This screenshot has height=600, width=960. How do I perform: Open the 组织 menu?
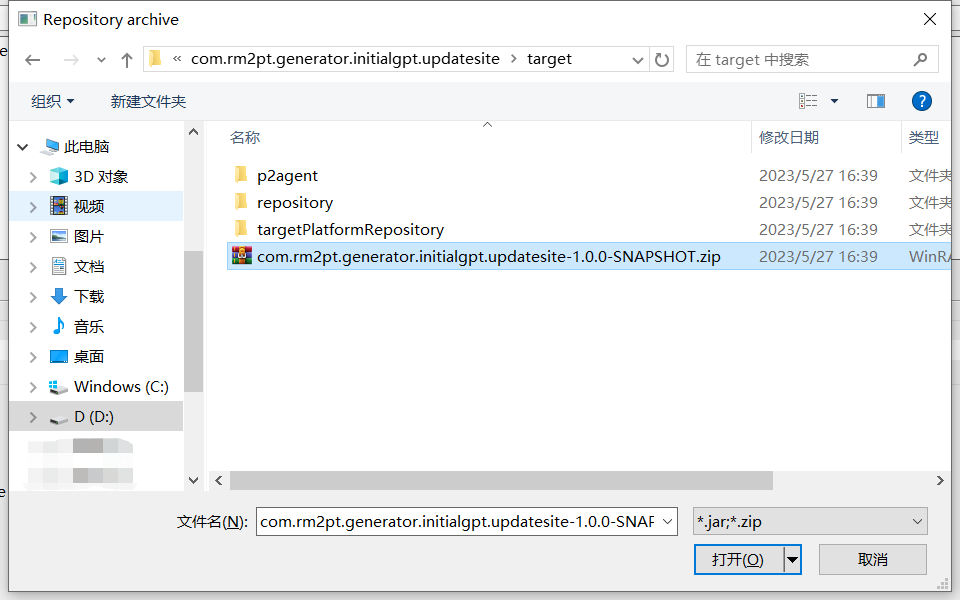coord(52,101)
